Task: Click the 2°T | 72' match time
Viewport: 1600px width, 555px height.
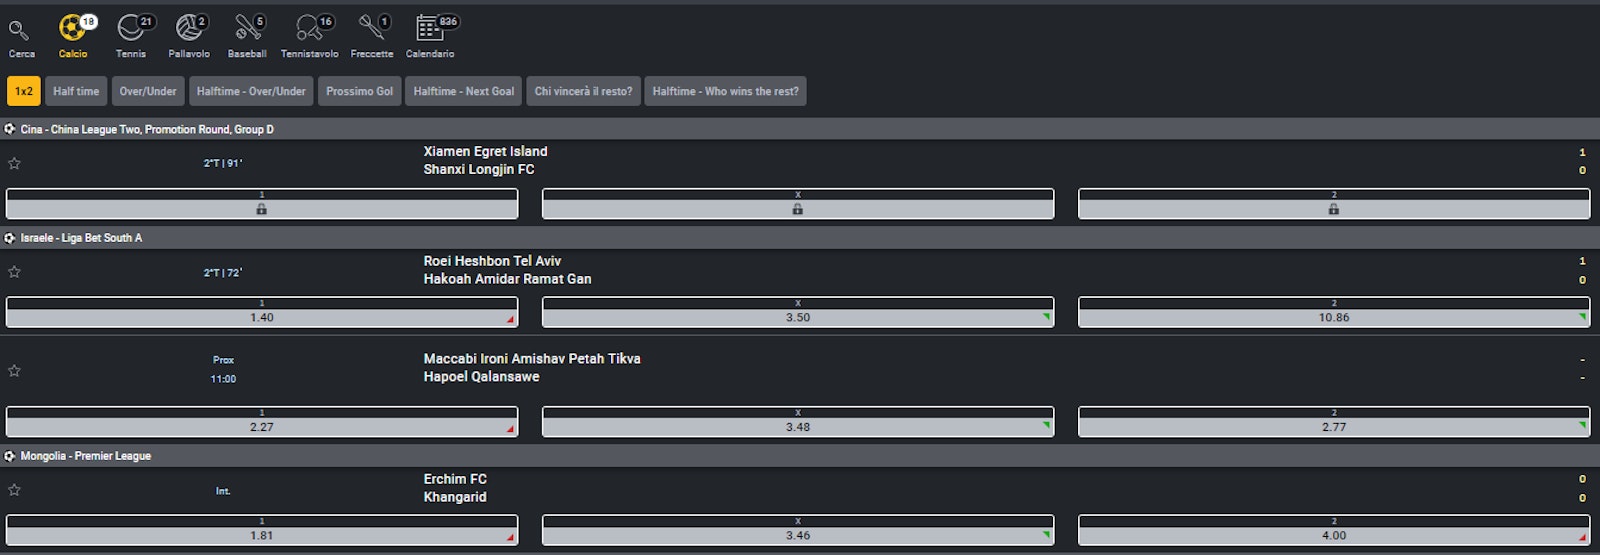Action: [223, 272]
